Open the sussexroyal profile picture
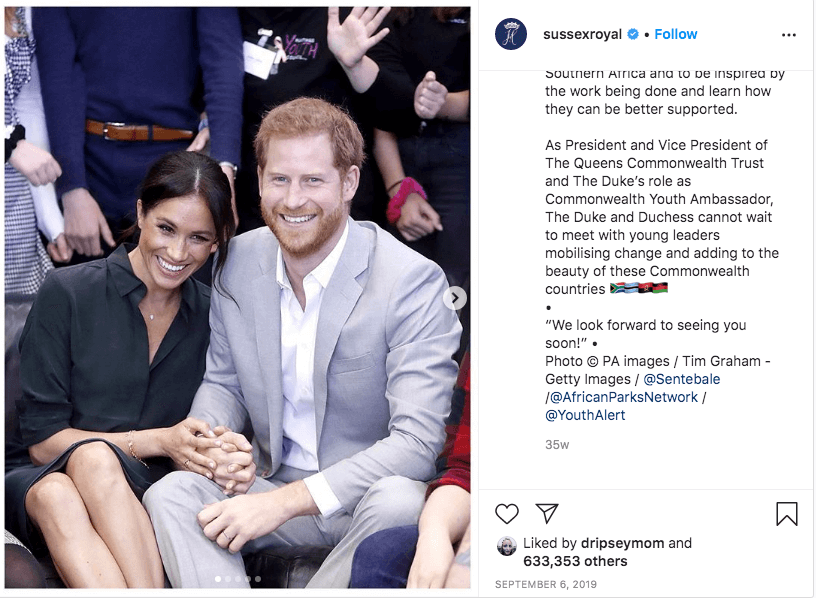This screenshot has height=598, width=816. point(511,34)
